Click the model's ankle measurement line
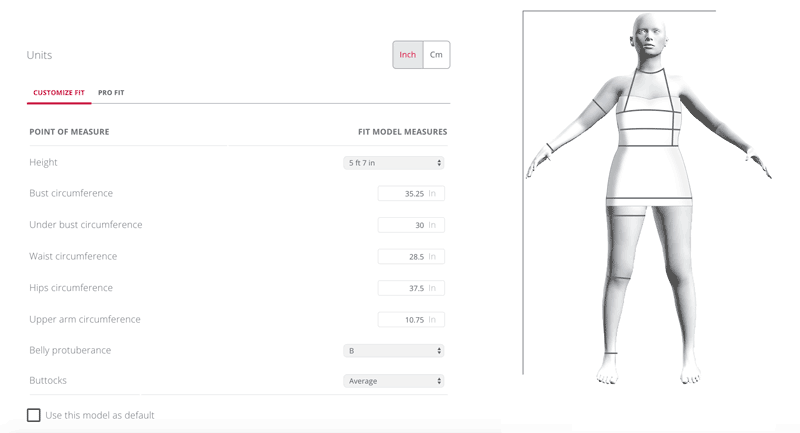The height and width of the screenshot is (433, 800). pos(611,353)
